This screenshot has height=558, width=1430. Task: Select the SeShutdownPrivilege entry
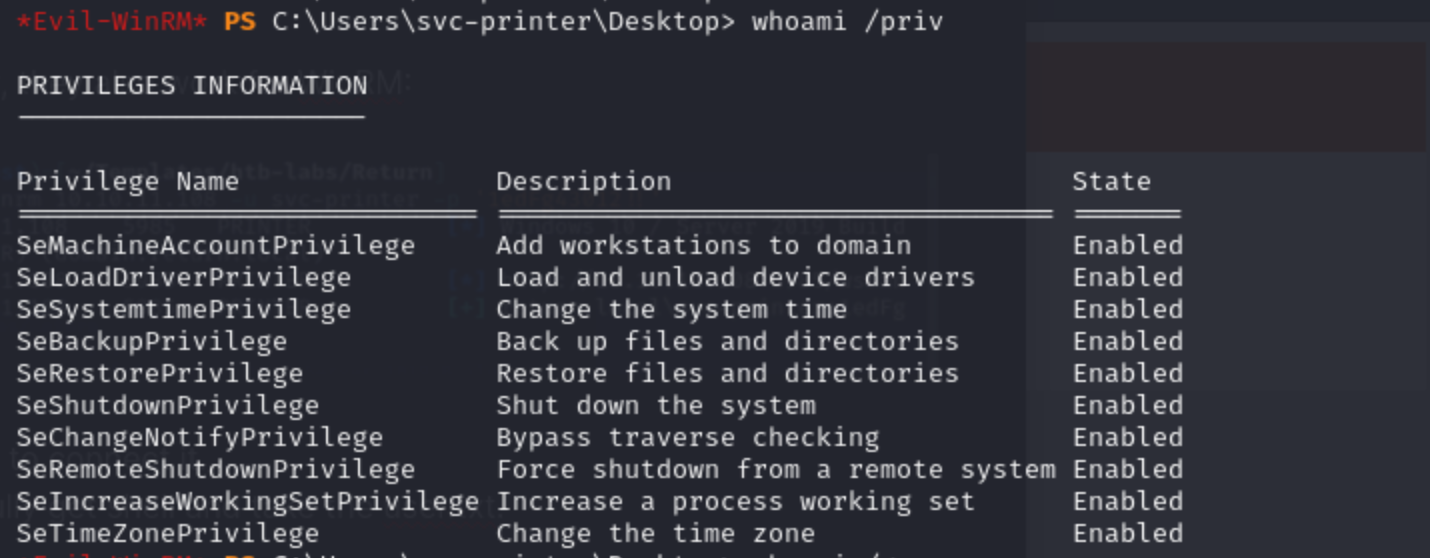[x=168, y=406]
